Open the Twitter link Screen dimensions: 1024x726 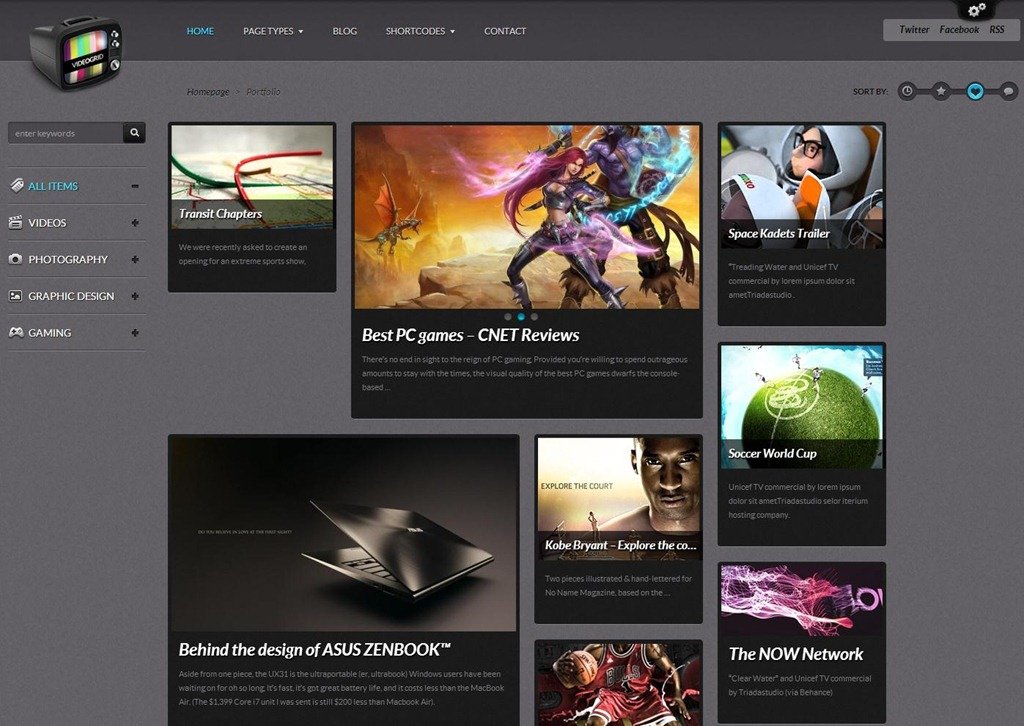pyautogui.click(x=914, y=29)
